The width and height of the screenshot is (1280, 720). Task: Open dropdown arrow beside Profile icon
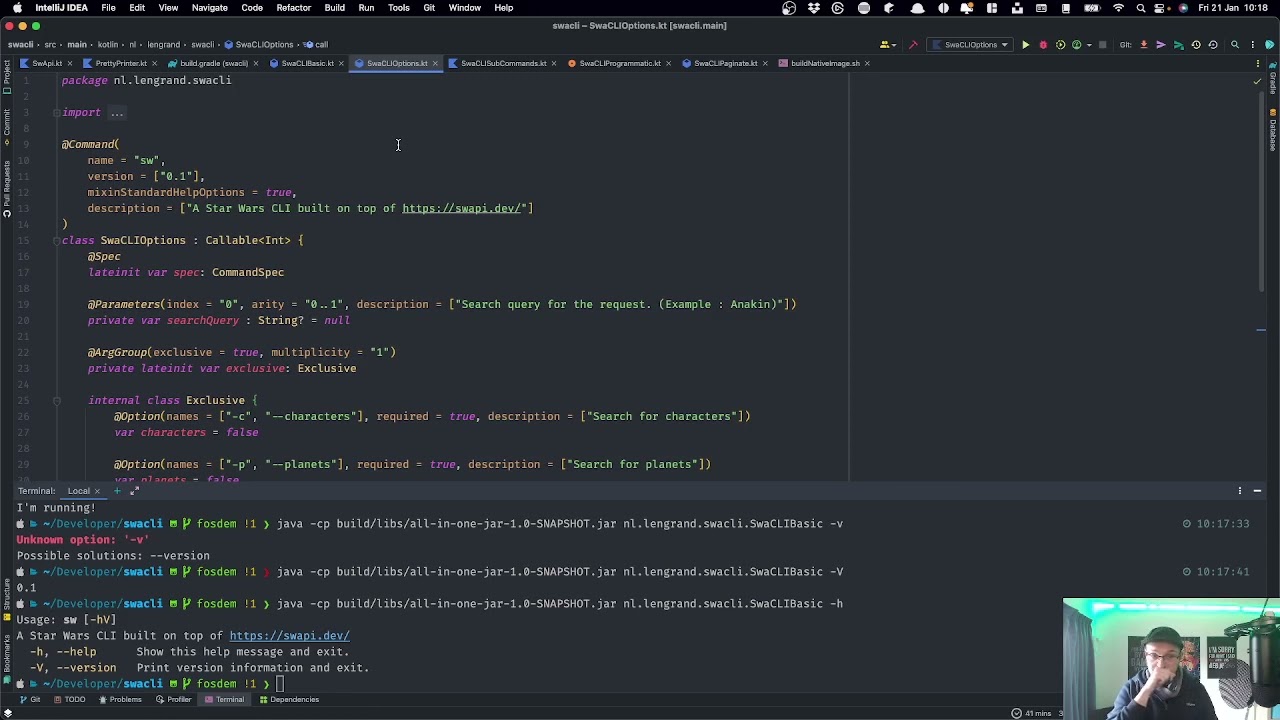tap(1087, 45)
